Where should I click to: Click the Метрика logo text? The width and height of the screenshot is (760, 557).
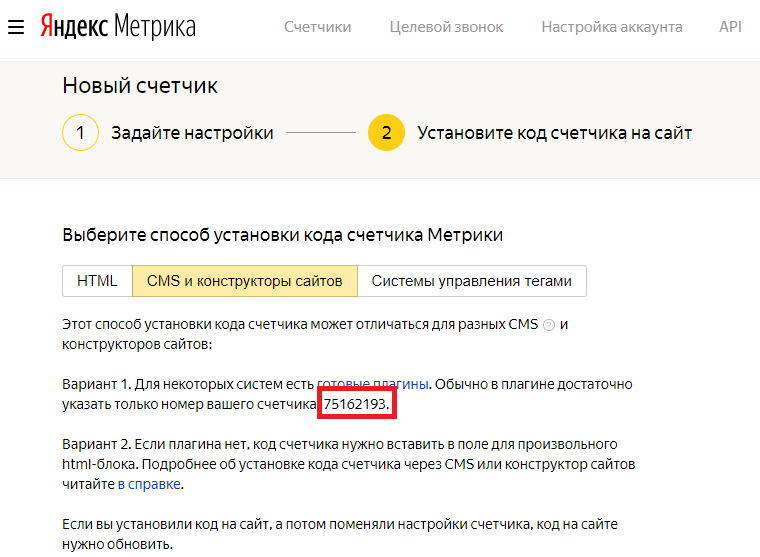[155, 27]
